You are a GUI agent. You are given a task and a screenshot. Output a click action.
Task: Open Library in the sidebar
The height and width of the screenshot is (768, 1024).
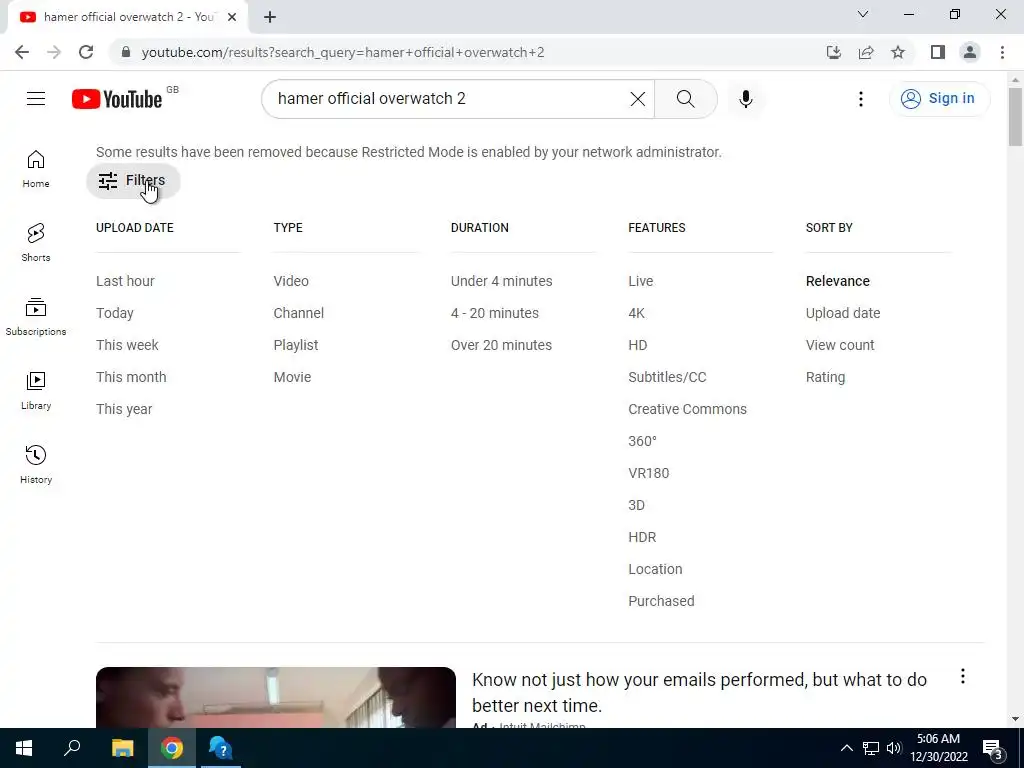pyautogui.click(x=36, y=391)
